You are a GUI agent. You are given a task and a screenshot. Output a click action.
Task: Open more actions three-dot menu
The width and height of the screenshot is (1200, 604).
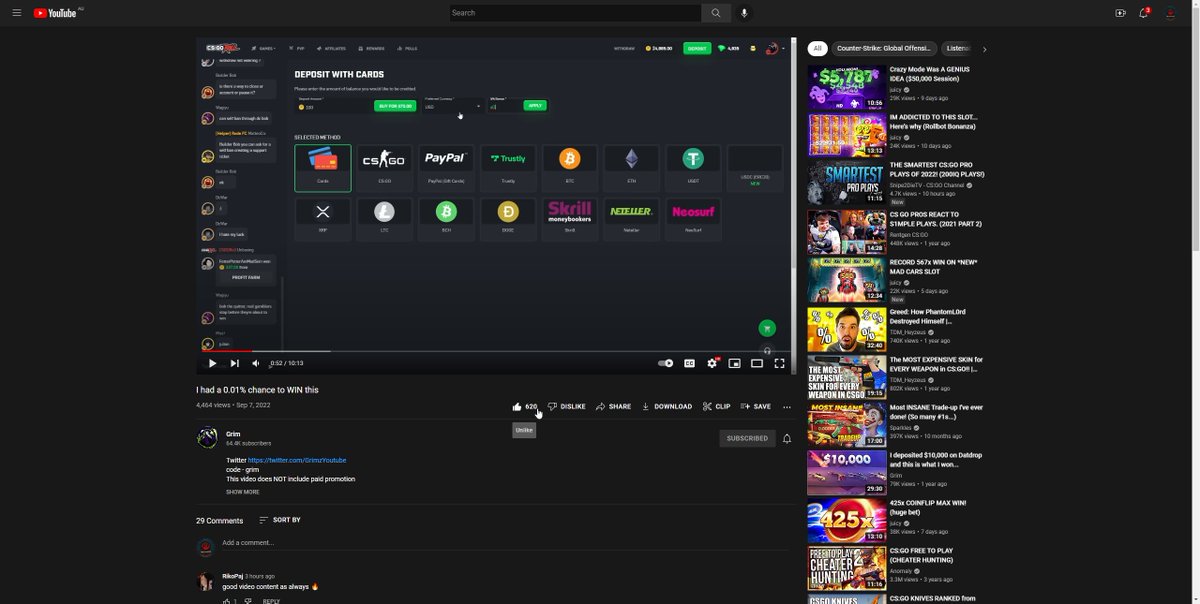(x=787, y=407)
